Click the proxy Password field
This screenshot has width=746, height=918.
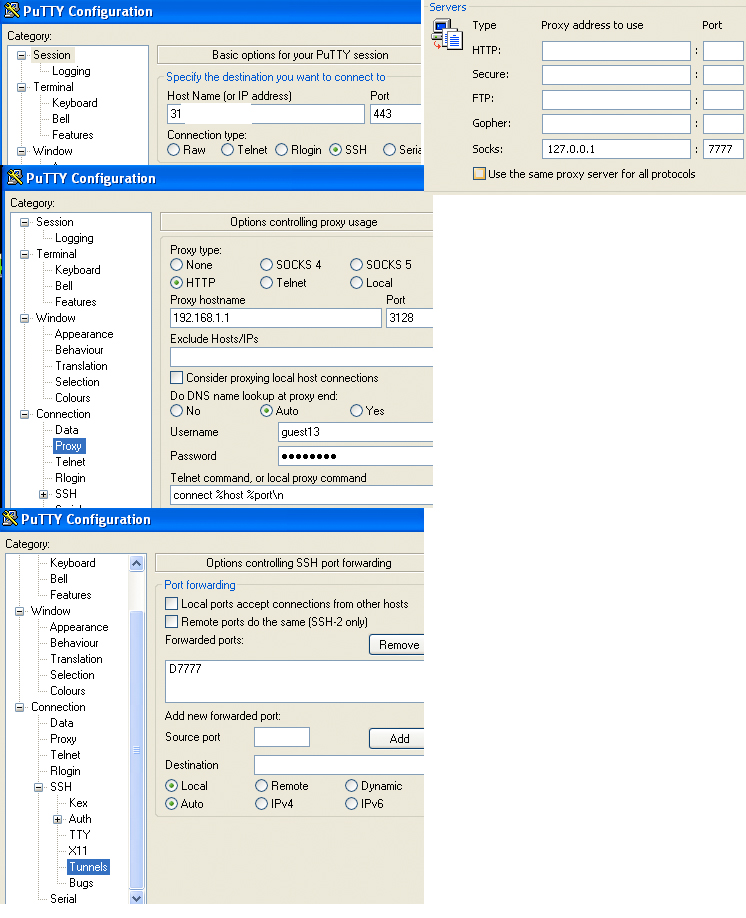point(355,456)
